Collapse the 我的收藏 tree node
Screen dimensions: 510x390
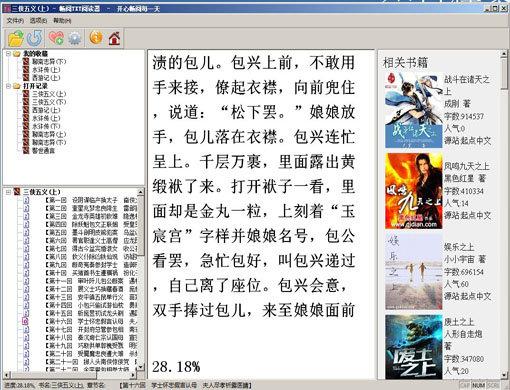(8, 54)
